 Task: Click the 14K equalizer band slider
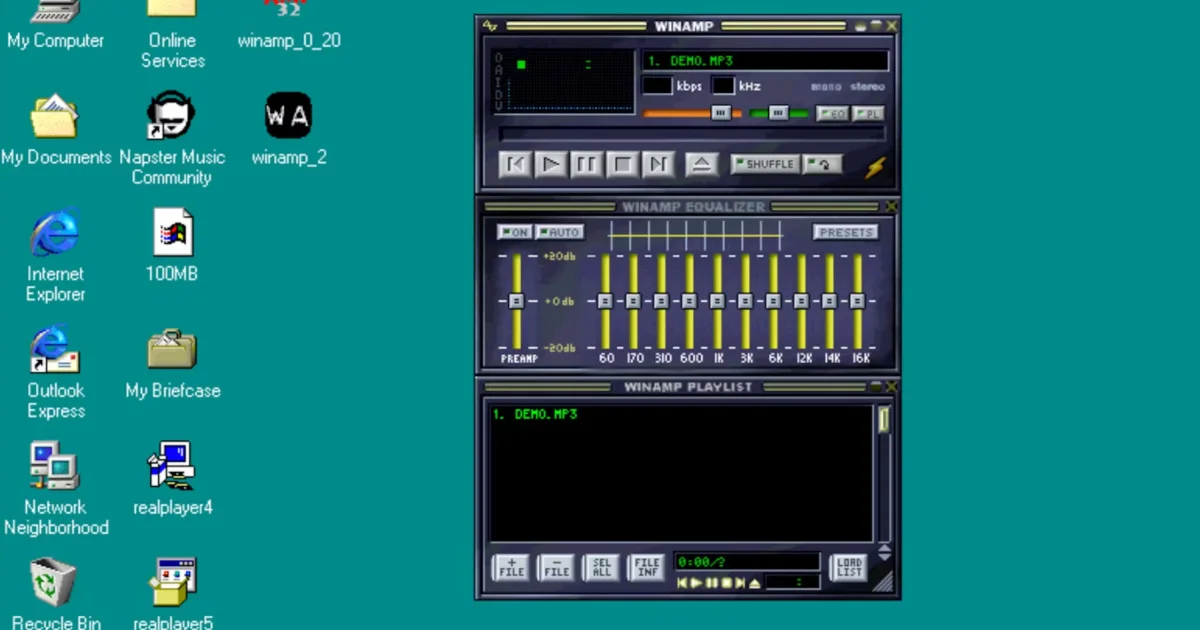pyautogui.click(x=829, y=301)
